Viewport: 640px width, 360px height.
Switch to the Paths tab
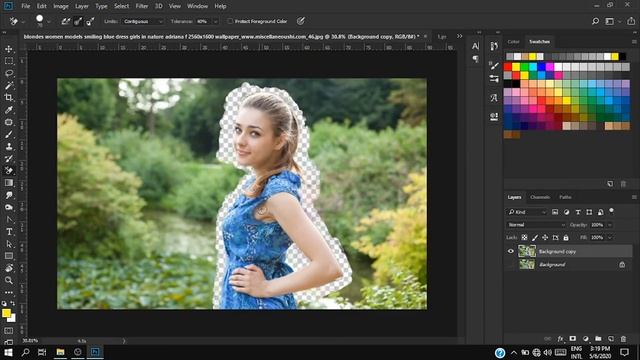coord(565,197)
